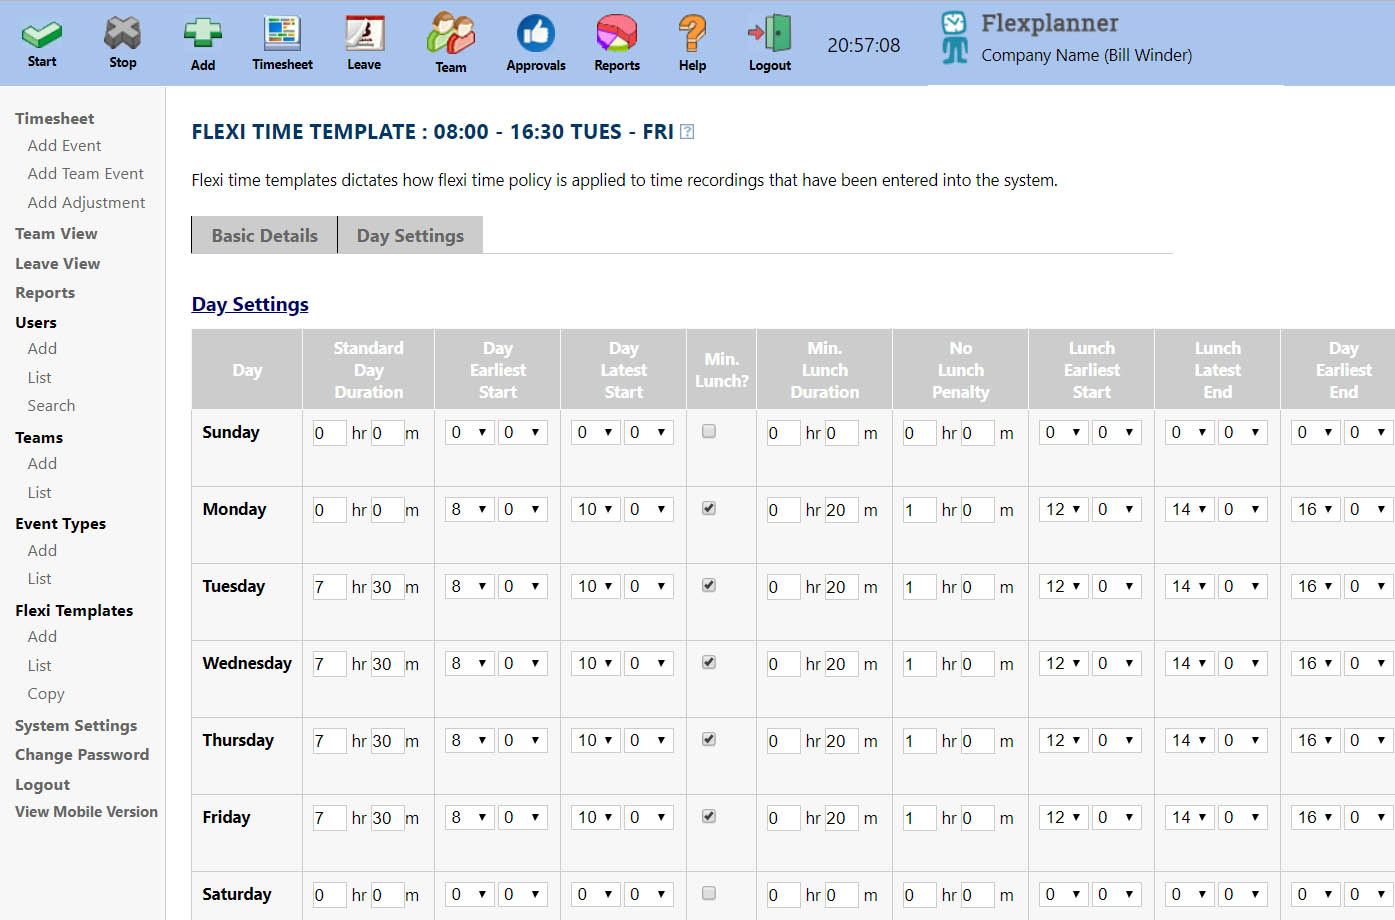Open the Leave toolbar icon

364,34
